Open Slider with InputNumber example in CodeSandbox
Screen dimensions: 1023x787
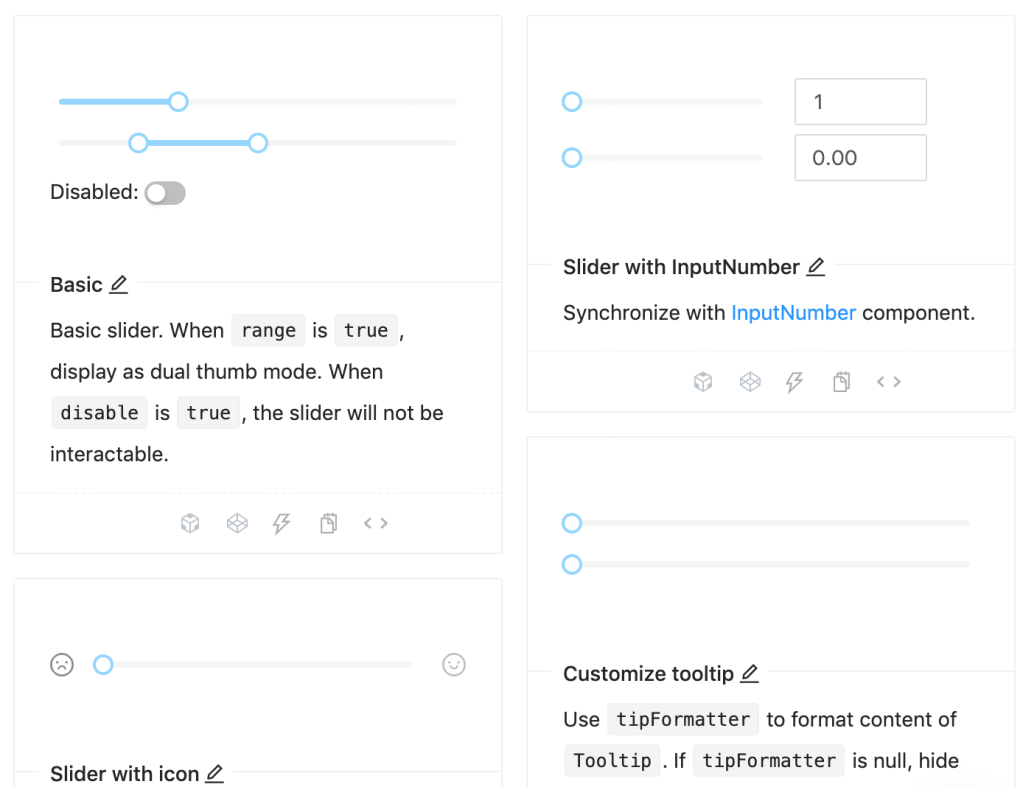(x=702, y=381)
